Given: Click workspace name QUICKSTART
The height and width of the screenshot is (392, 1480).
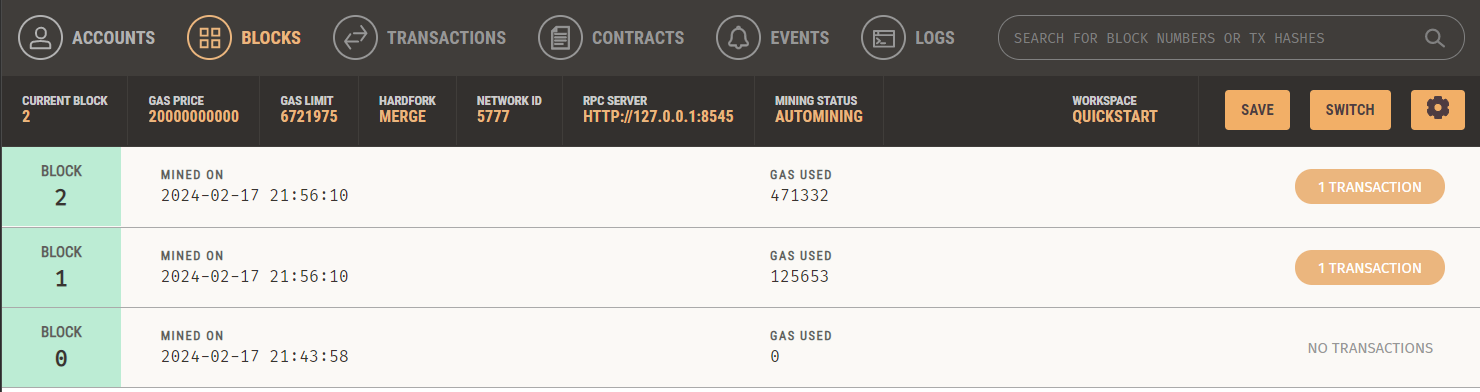Looking at the screenshot, I should [1115, 117].
